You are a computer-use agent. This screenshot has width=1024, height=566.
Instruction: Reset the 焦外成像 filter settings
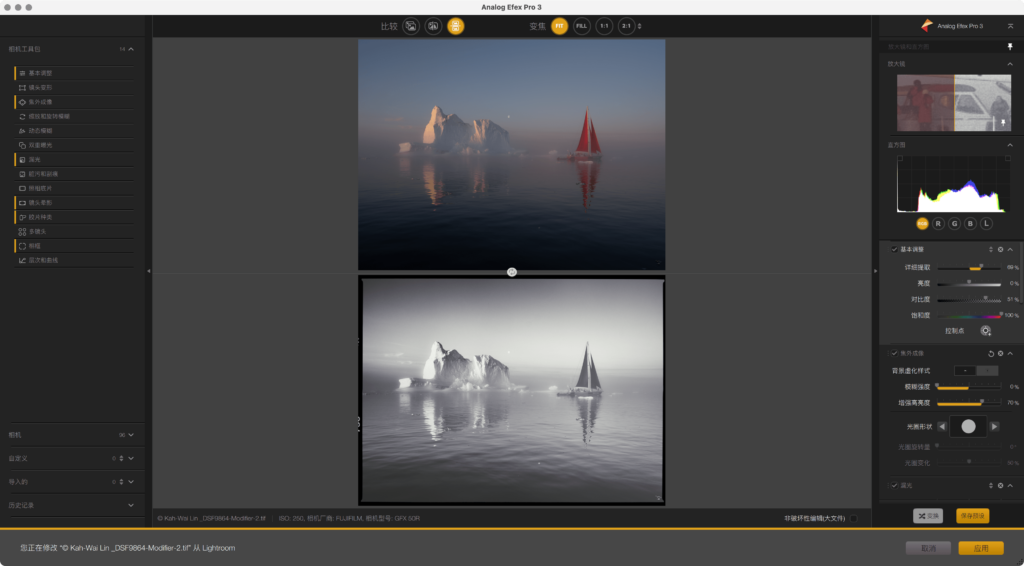click(990, 353)
